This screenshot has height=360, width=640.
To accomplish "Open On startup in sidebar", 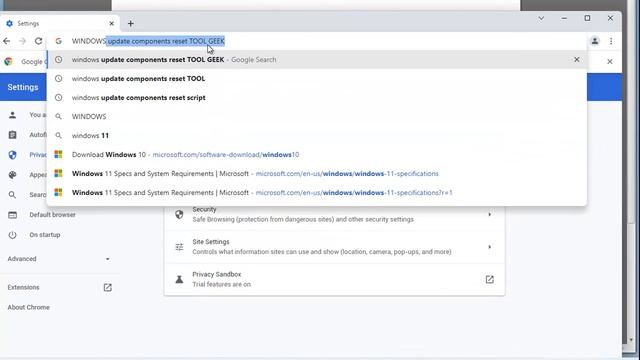I will tap(44, 235).
